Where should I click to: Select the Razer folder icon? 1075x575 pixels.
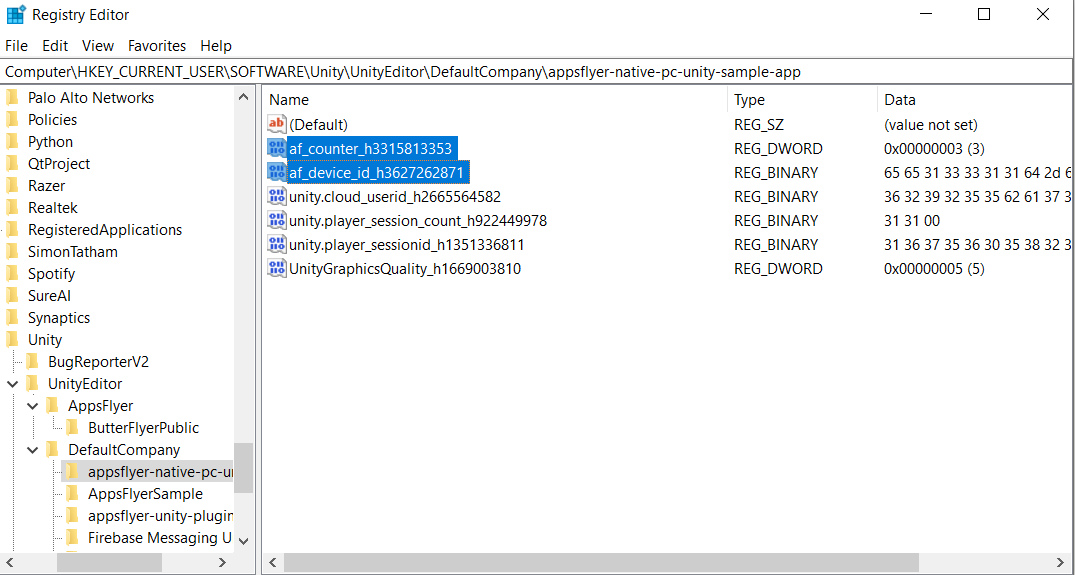tap(12, 186)
